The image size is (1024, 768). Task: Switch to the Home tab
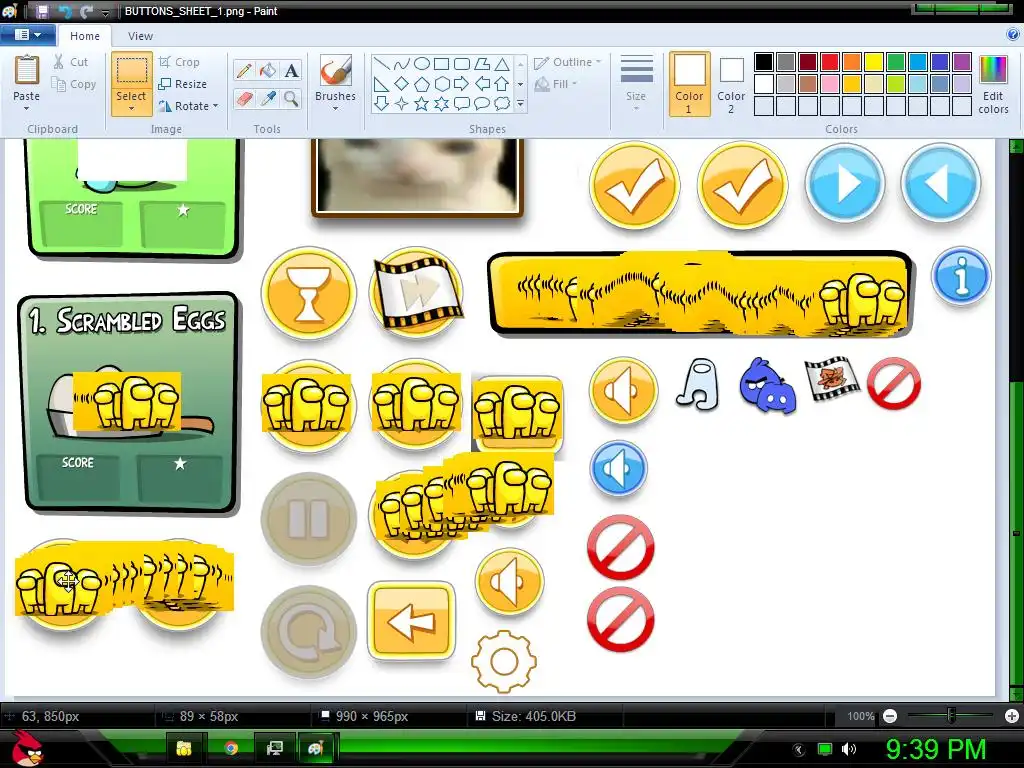pos(85,36)
